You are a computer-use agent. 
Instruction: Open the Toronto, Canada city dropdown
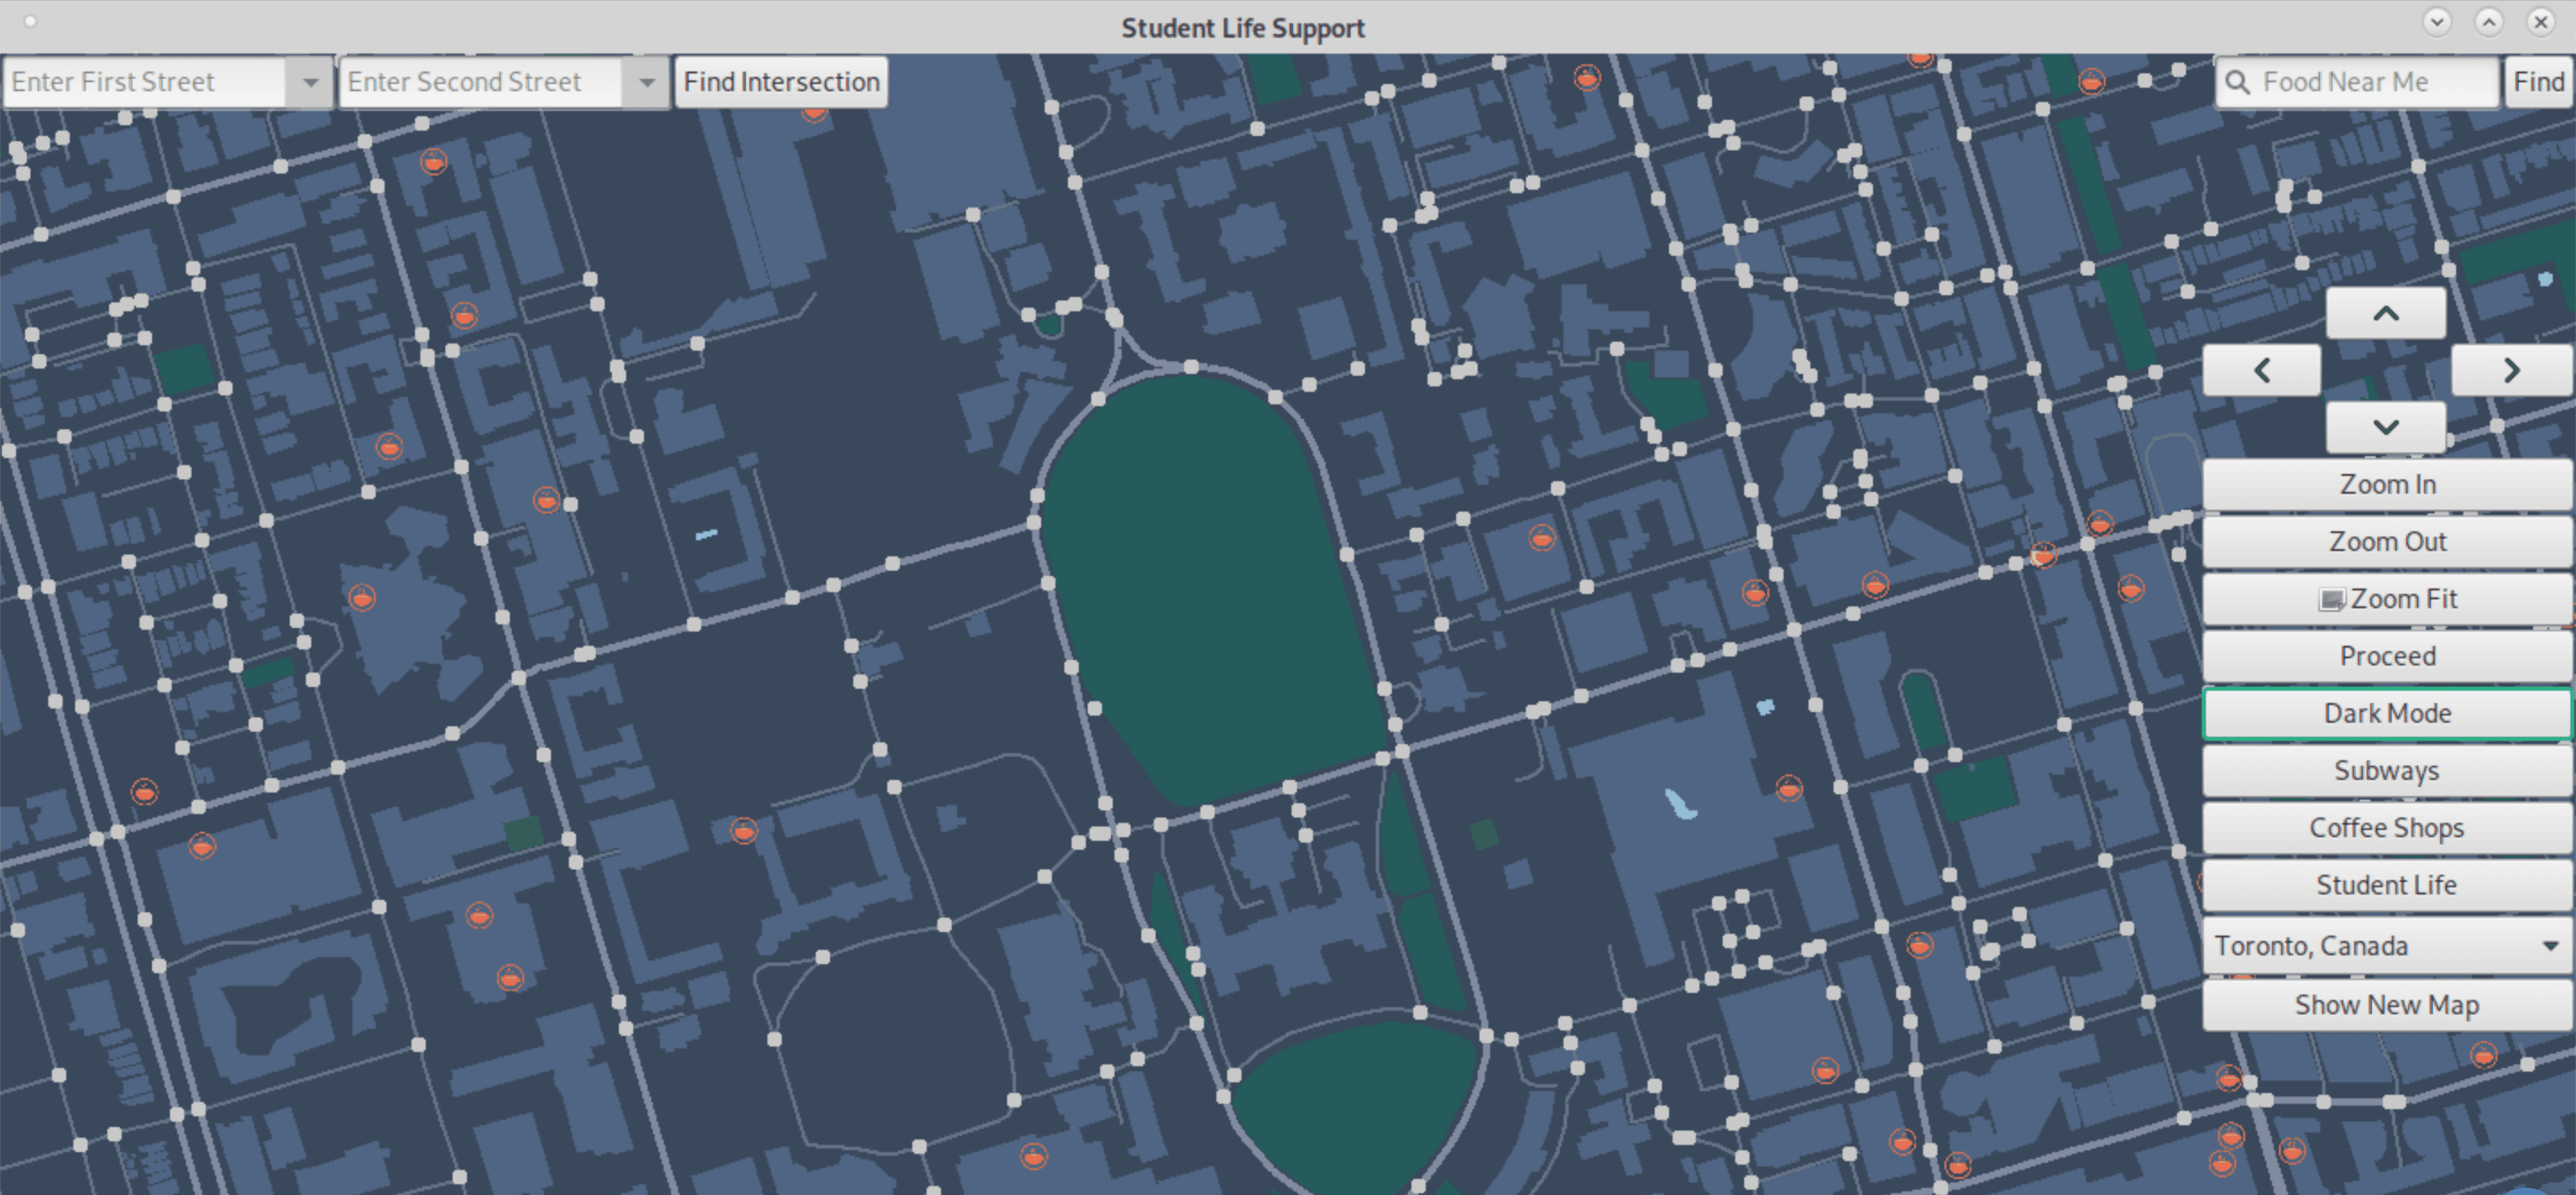(x=2386, y=945)
